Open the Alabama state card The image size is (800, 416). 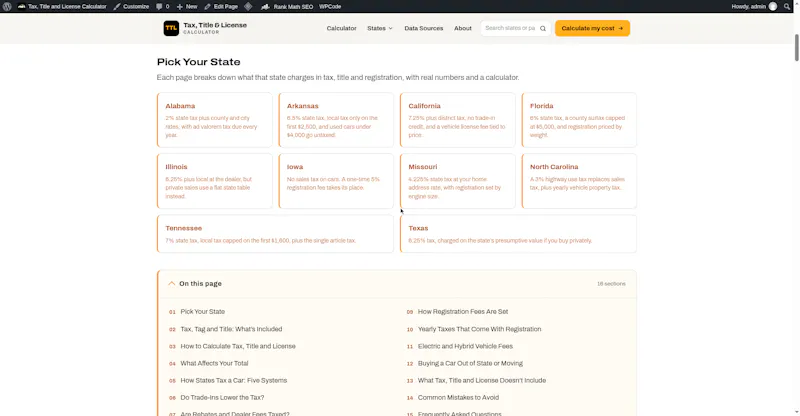point(215,120)
